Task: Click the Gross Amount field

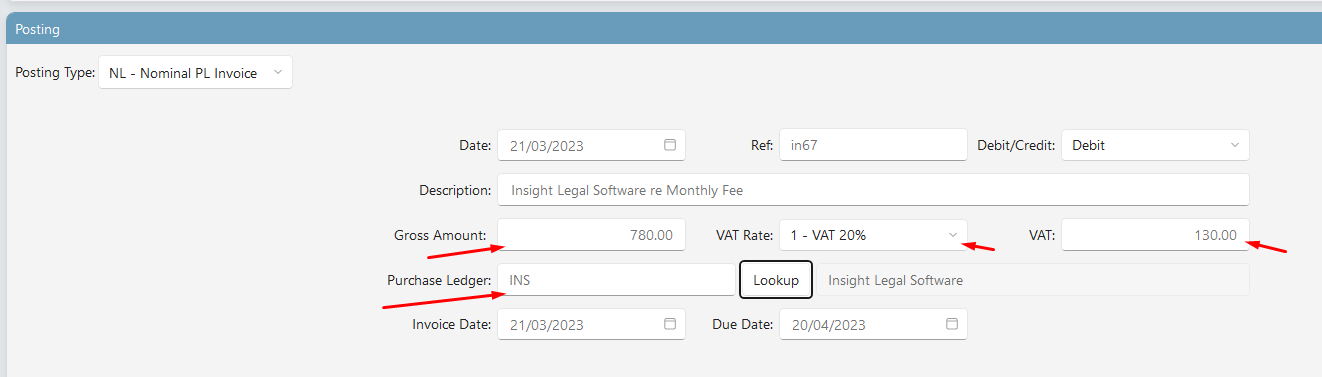Action: tap(591, 235)
